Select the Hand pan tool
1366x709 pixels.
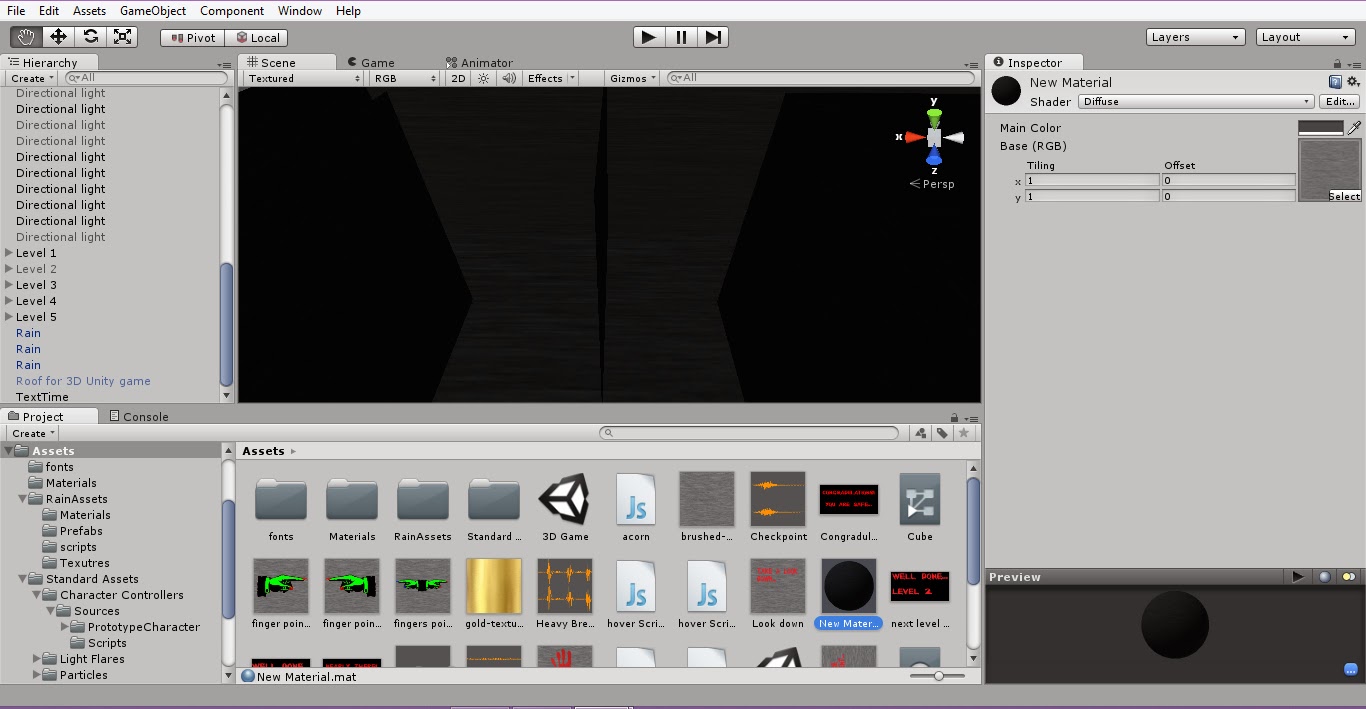point(25,36)
